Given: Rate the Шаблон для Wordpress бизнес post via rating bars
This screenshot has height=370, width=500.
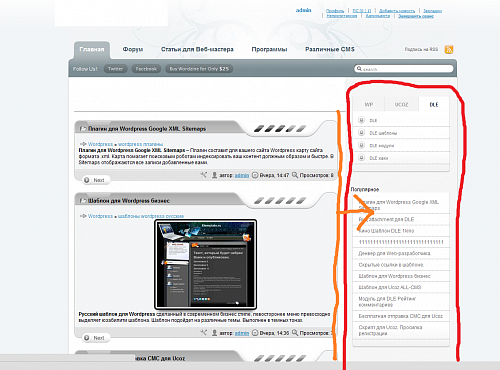Looking at the screenshot, I should click(280, 201).
